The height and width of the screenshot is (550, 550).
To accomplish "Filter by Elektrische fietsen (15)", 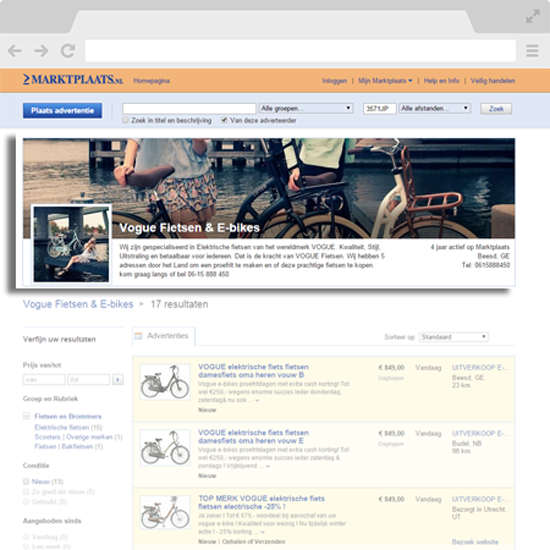I will click(x=68, y=427).
